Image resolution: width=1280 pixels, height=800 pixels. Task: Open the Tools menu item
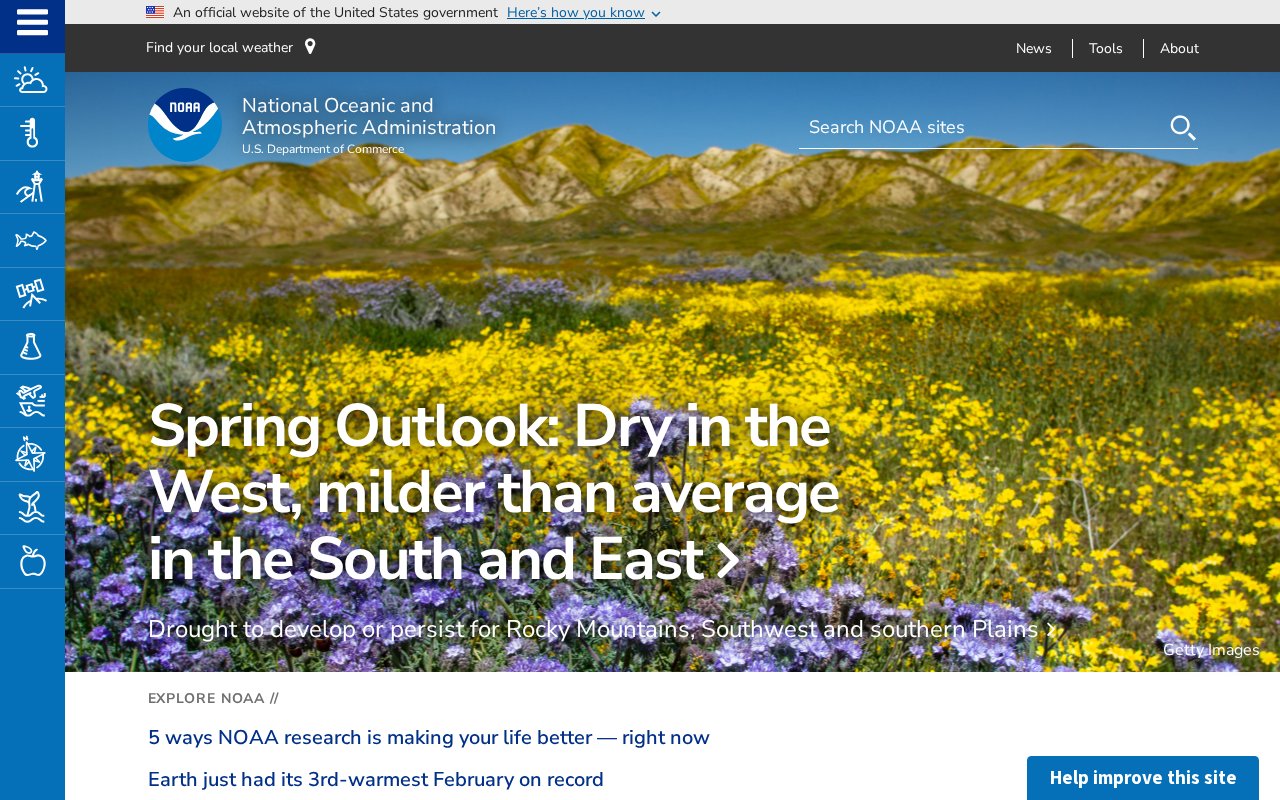[x=1106, y=48]
